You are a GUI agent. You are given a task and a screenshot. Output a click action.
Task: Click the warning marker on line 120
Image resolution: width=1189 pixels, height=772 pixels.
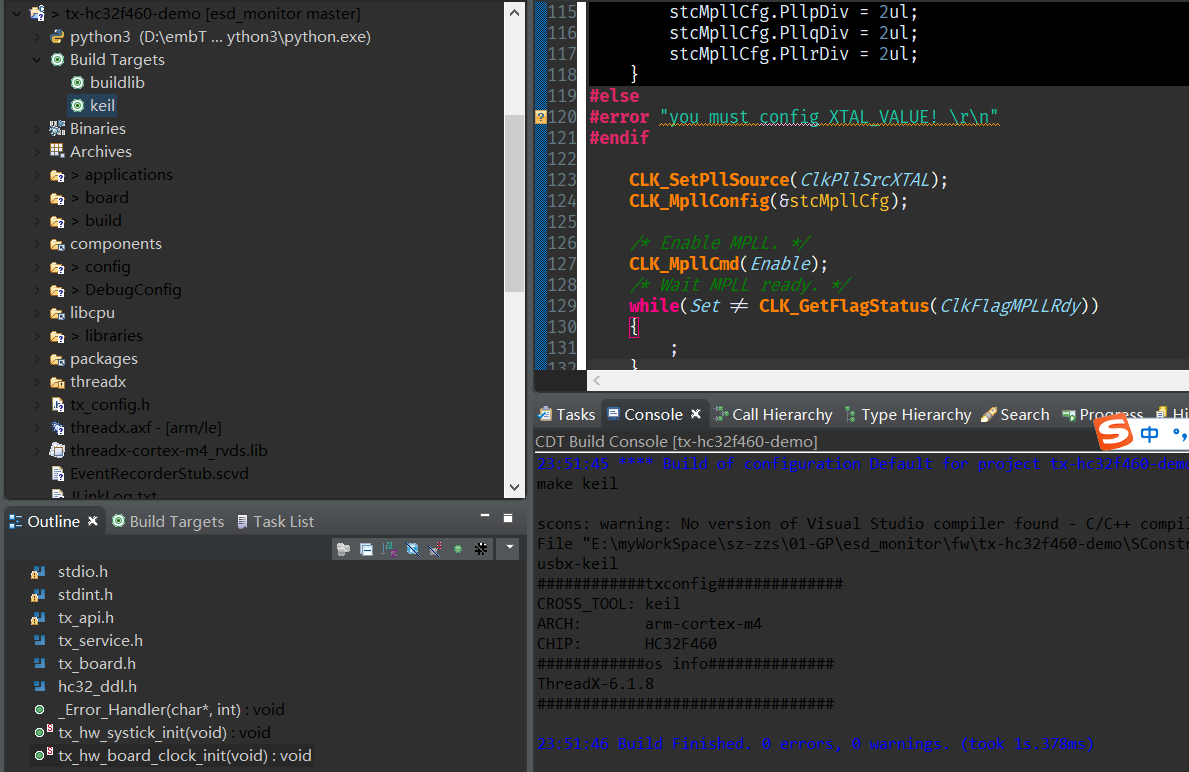[x=541, y=117]
